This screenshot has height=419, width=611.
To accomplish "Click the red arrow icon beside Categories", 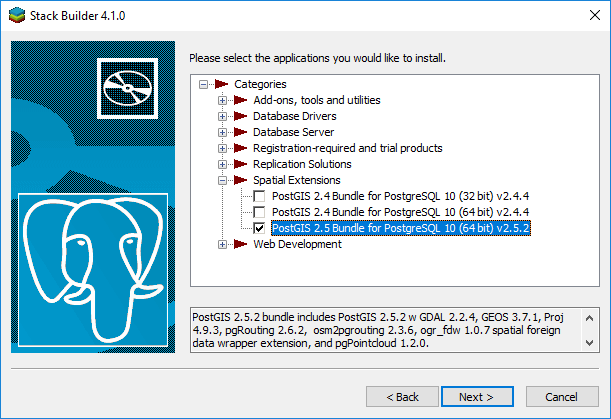I will [221, 84].
